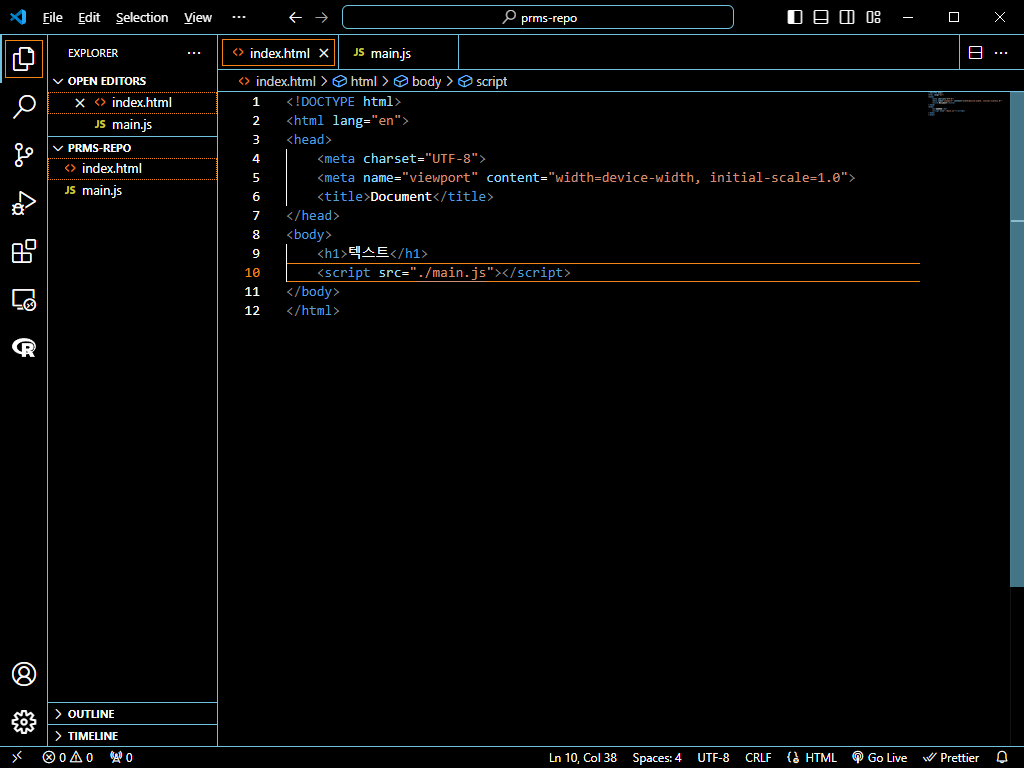Open the Manage settings gear
Image resolution: width=1024 pixels, height=768 pixels.
24,721
